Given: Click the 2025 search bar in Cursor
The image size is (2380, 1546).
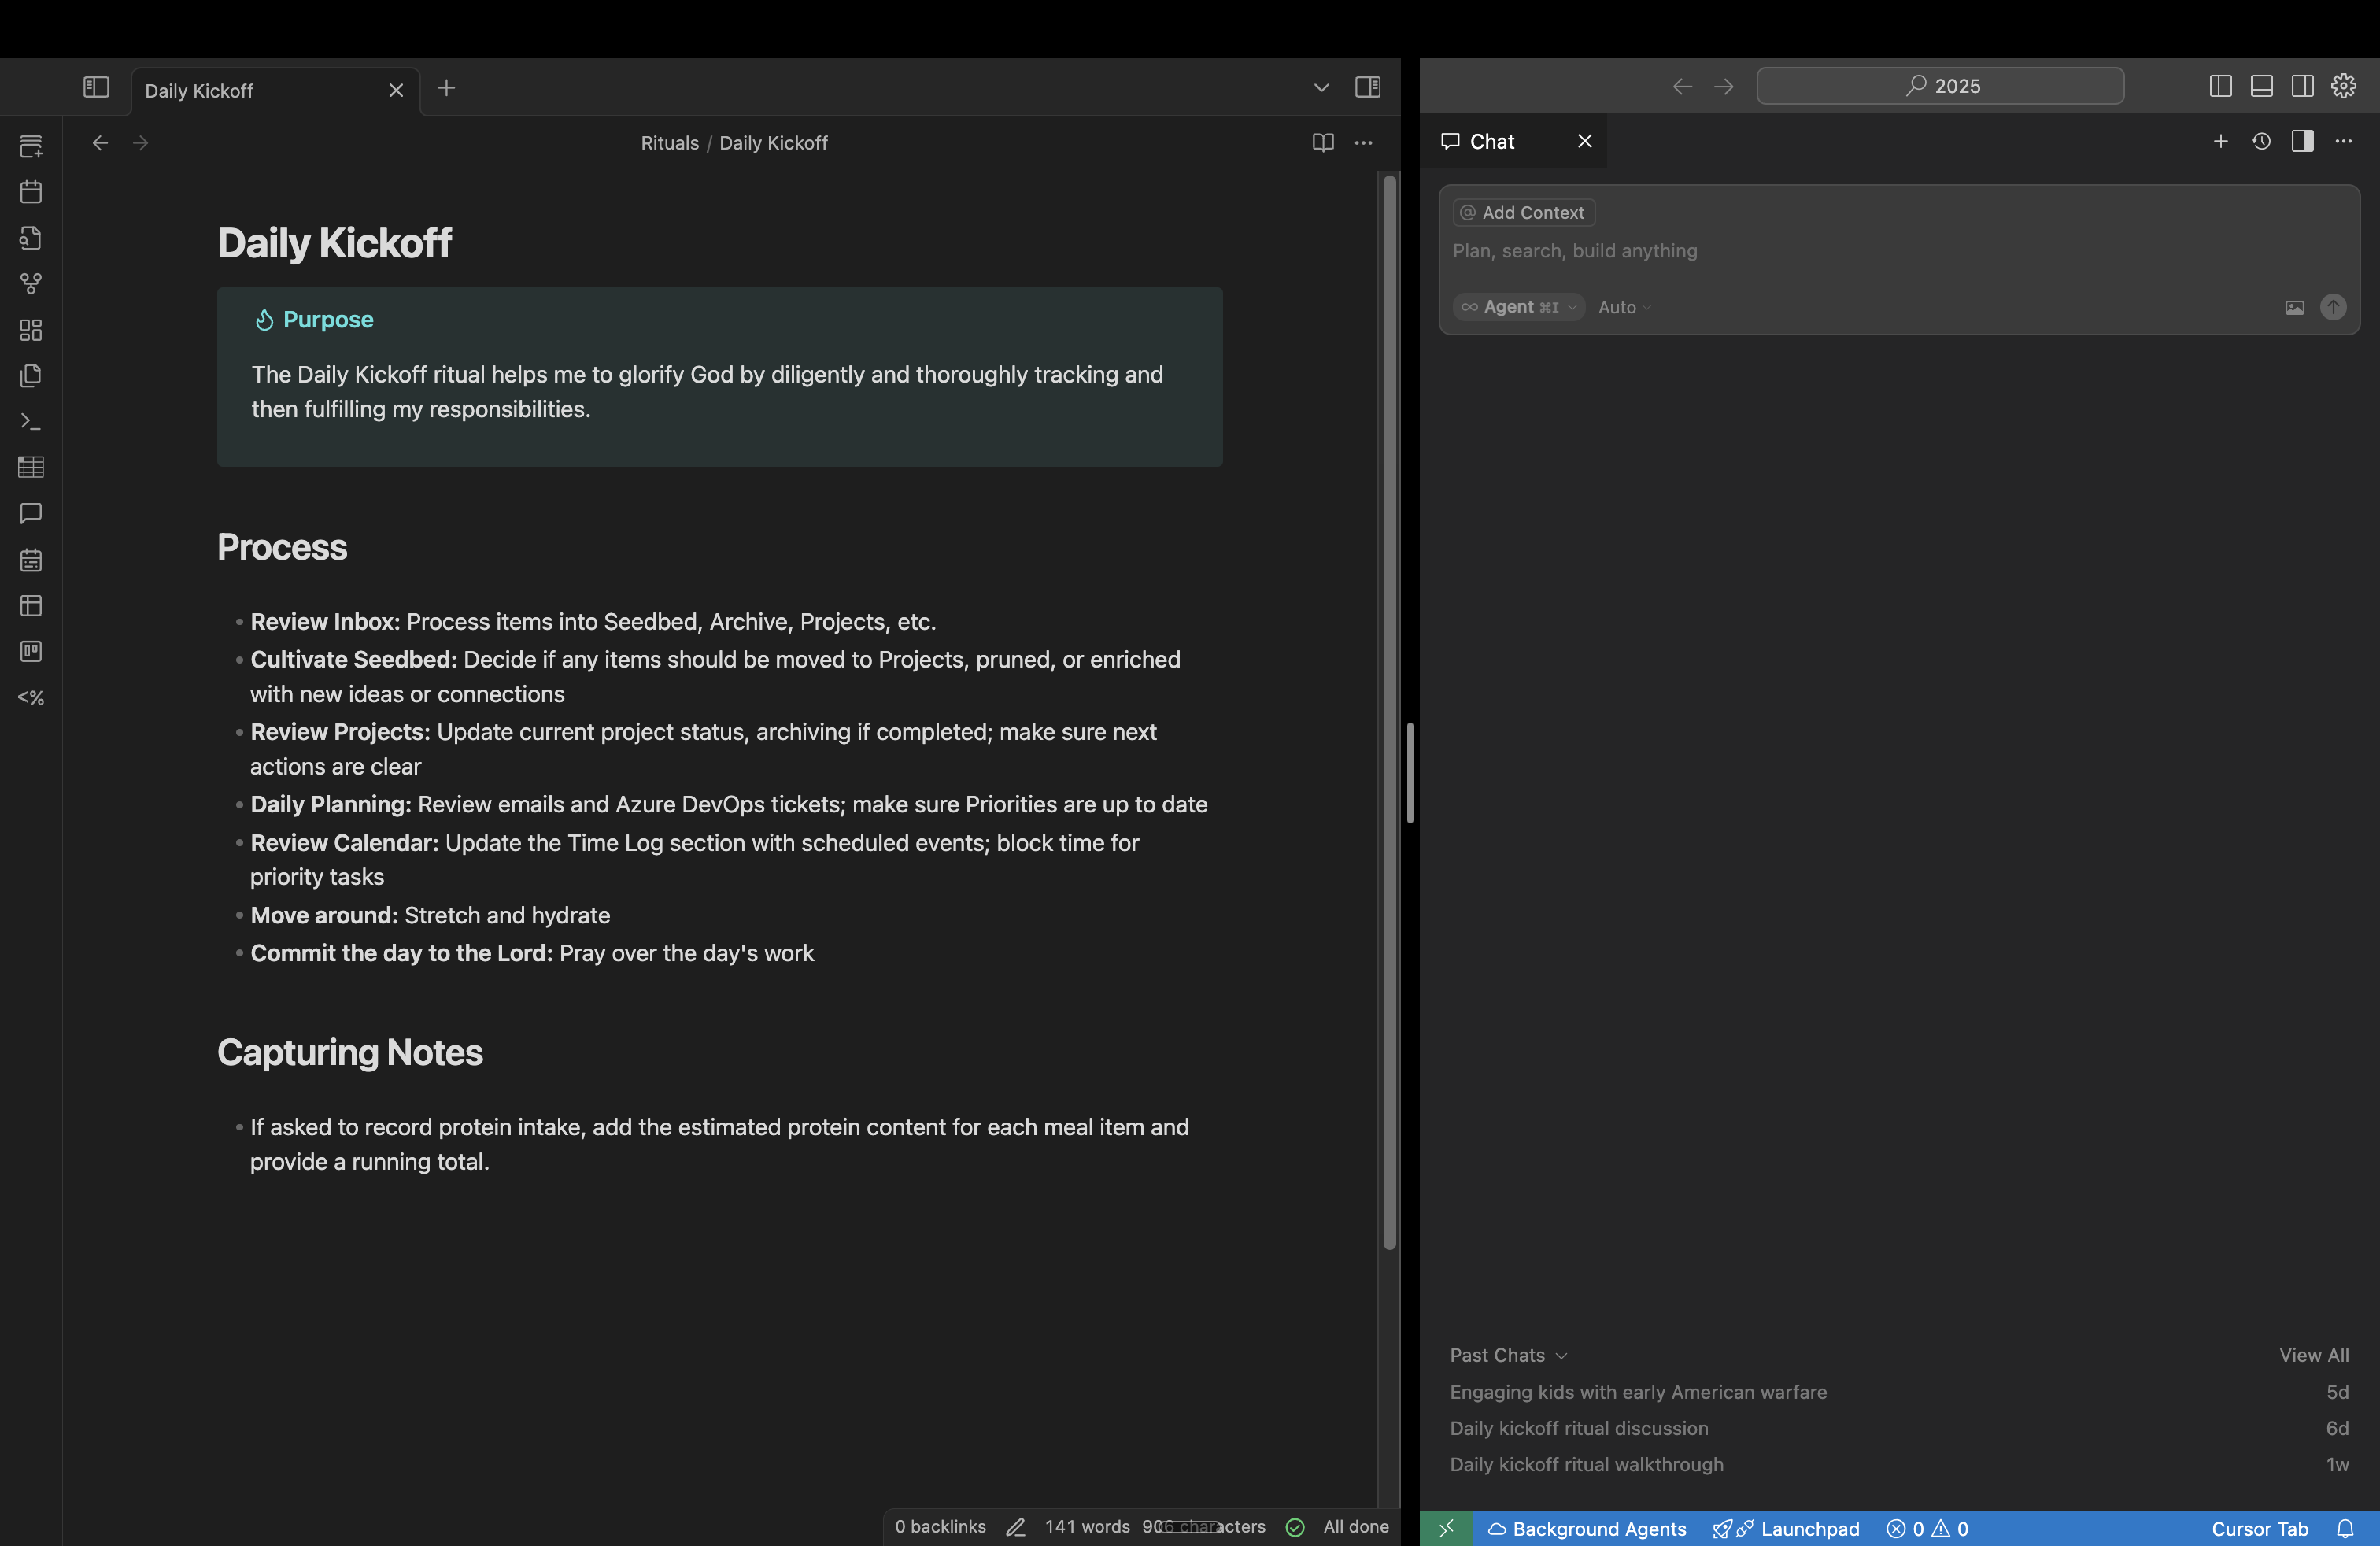Looking at the screenshot, I should (1940, 86).
